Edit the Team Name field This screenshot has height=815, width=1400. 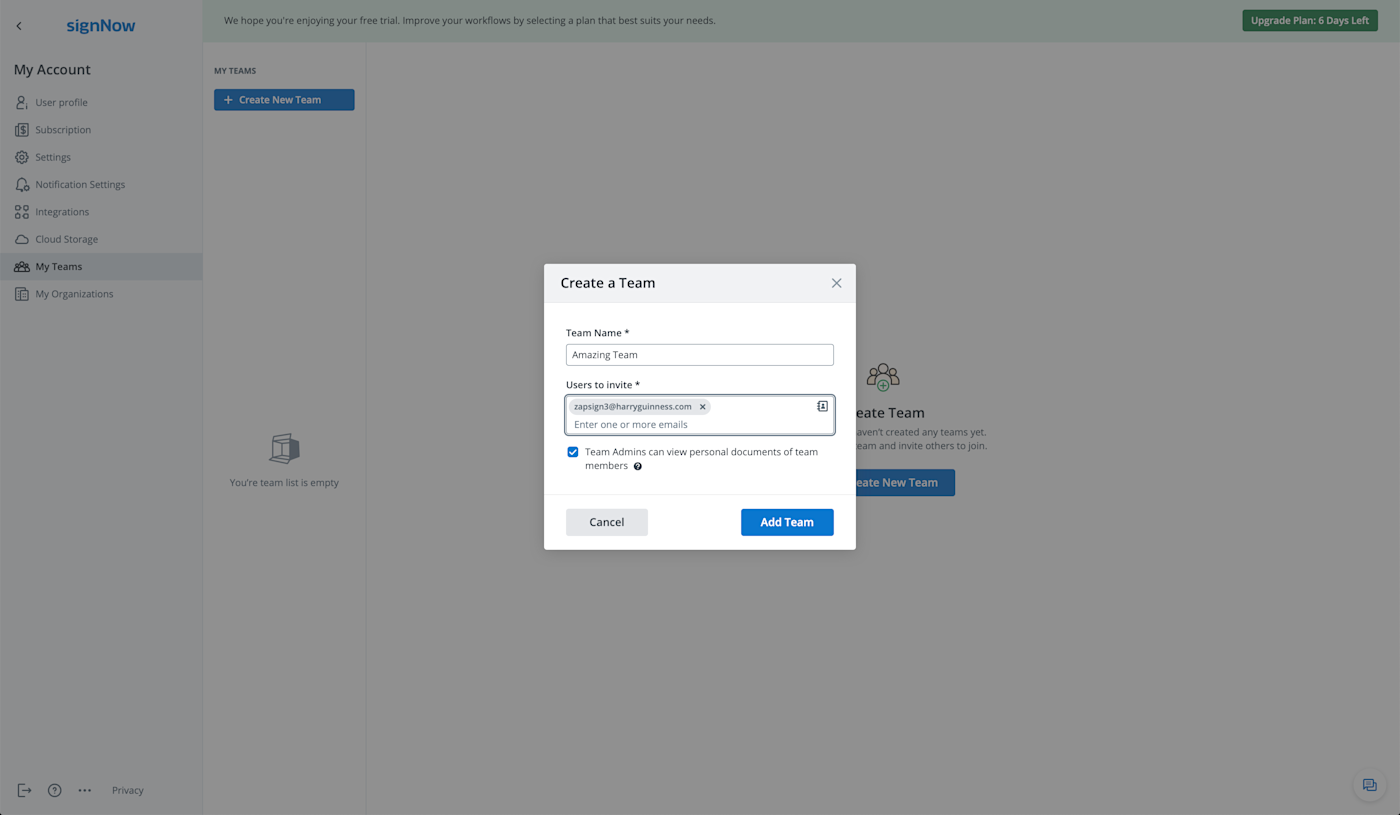700,355
